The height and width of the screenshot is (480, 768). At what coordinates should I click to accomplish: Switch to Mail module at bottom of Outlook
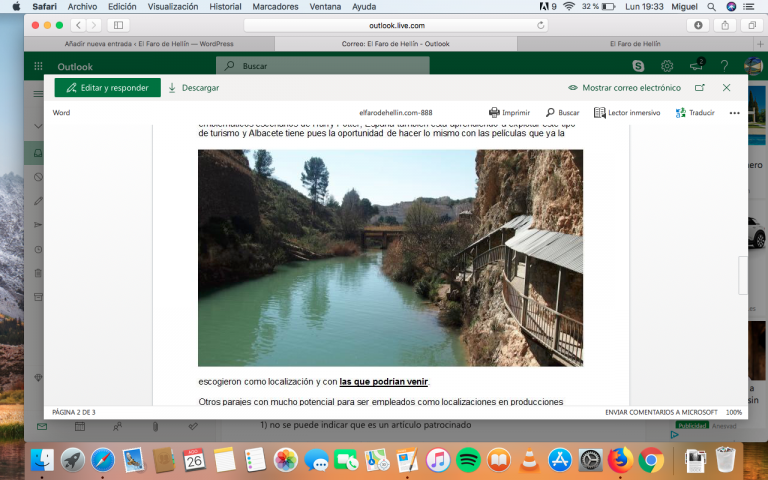[42, 427]
